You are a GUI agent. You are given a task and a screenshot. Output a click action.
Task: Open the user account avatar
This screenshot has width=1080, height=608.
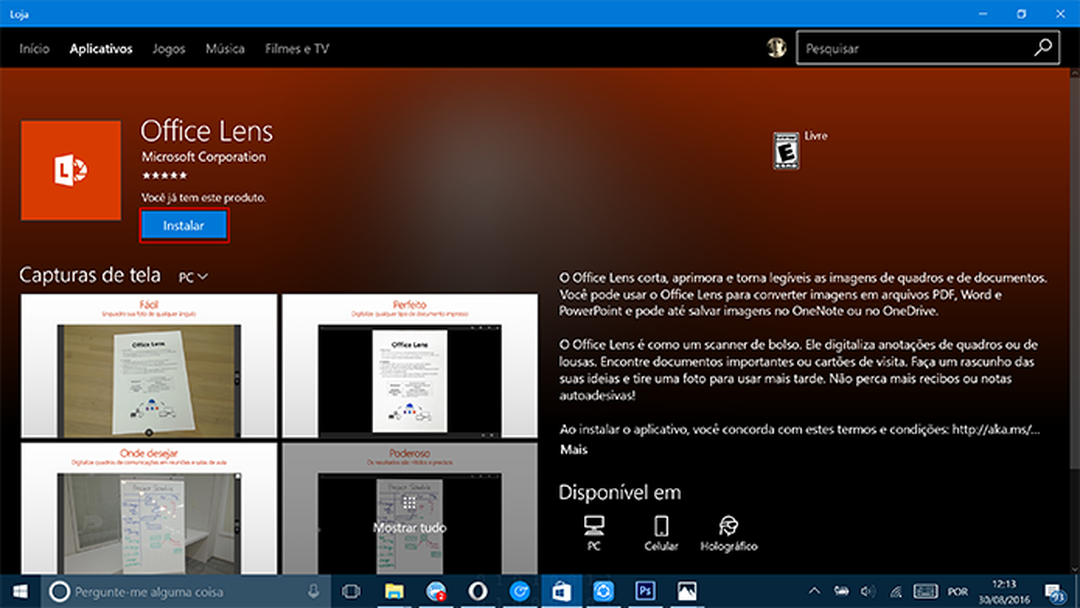pyautogui.click(x=776, y=48)
